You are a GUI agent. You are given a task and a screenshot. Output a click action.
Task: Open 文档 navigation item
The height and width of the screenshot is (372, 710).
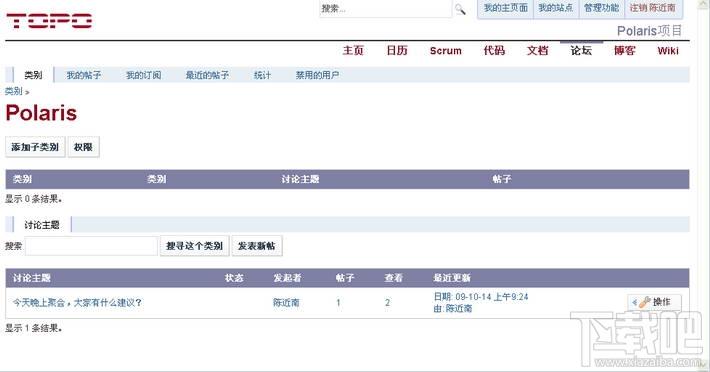point(537,50)
